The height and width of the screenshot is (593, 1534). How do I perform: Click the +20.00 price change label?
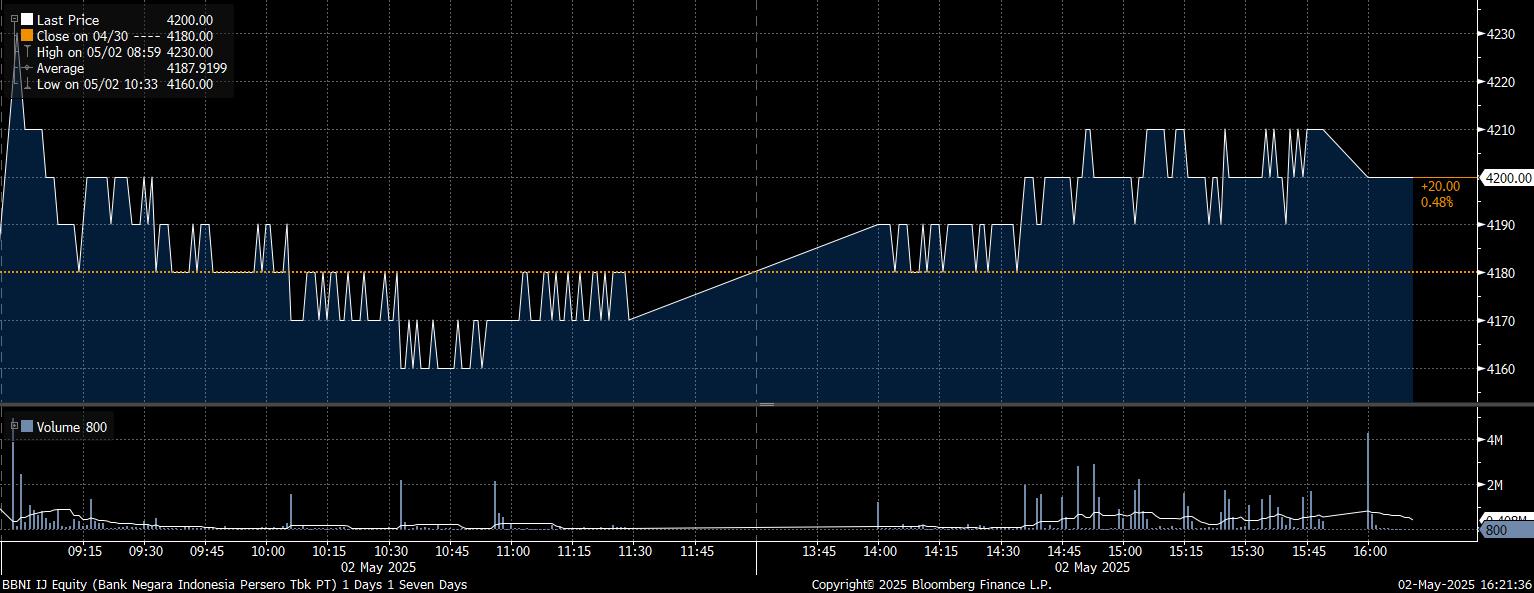coord(1437,186)
